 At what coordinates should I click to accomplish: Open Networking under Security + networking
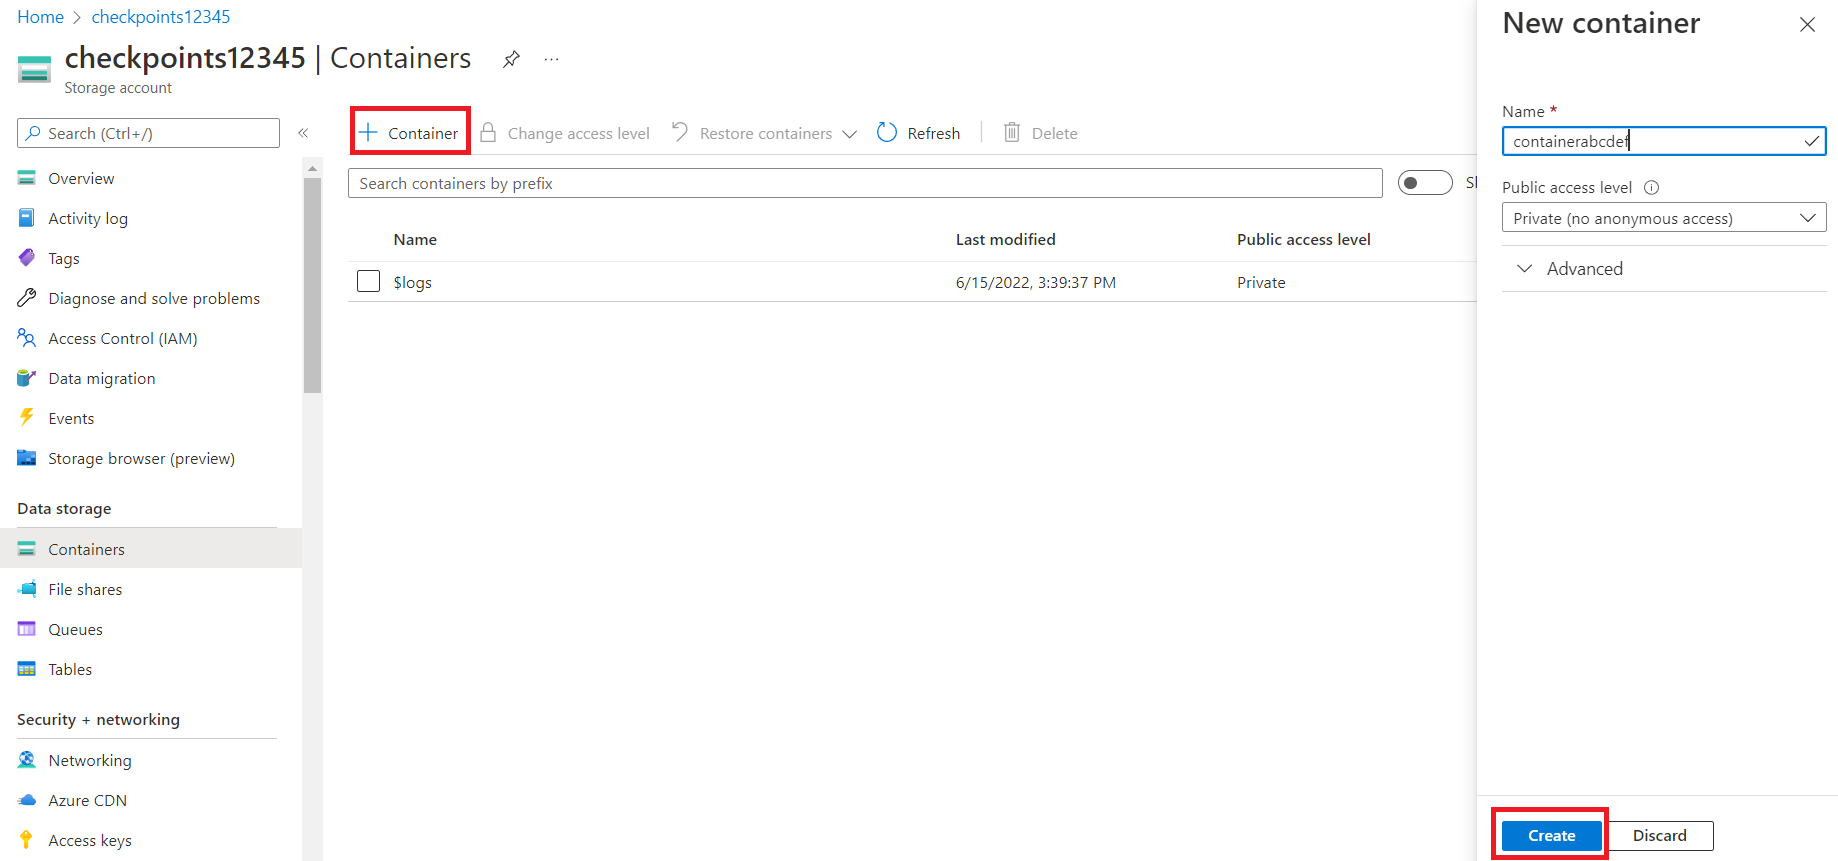pyautogui.click(x=90, y=760)
